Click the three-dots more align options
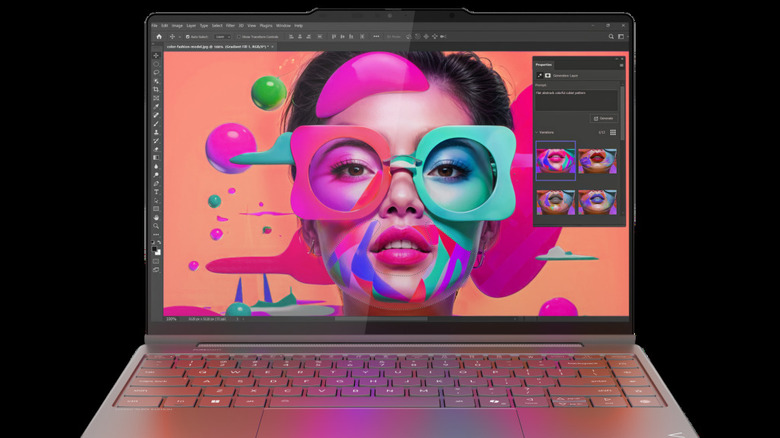This screenshot has width=780, height=438. point(377,36)
